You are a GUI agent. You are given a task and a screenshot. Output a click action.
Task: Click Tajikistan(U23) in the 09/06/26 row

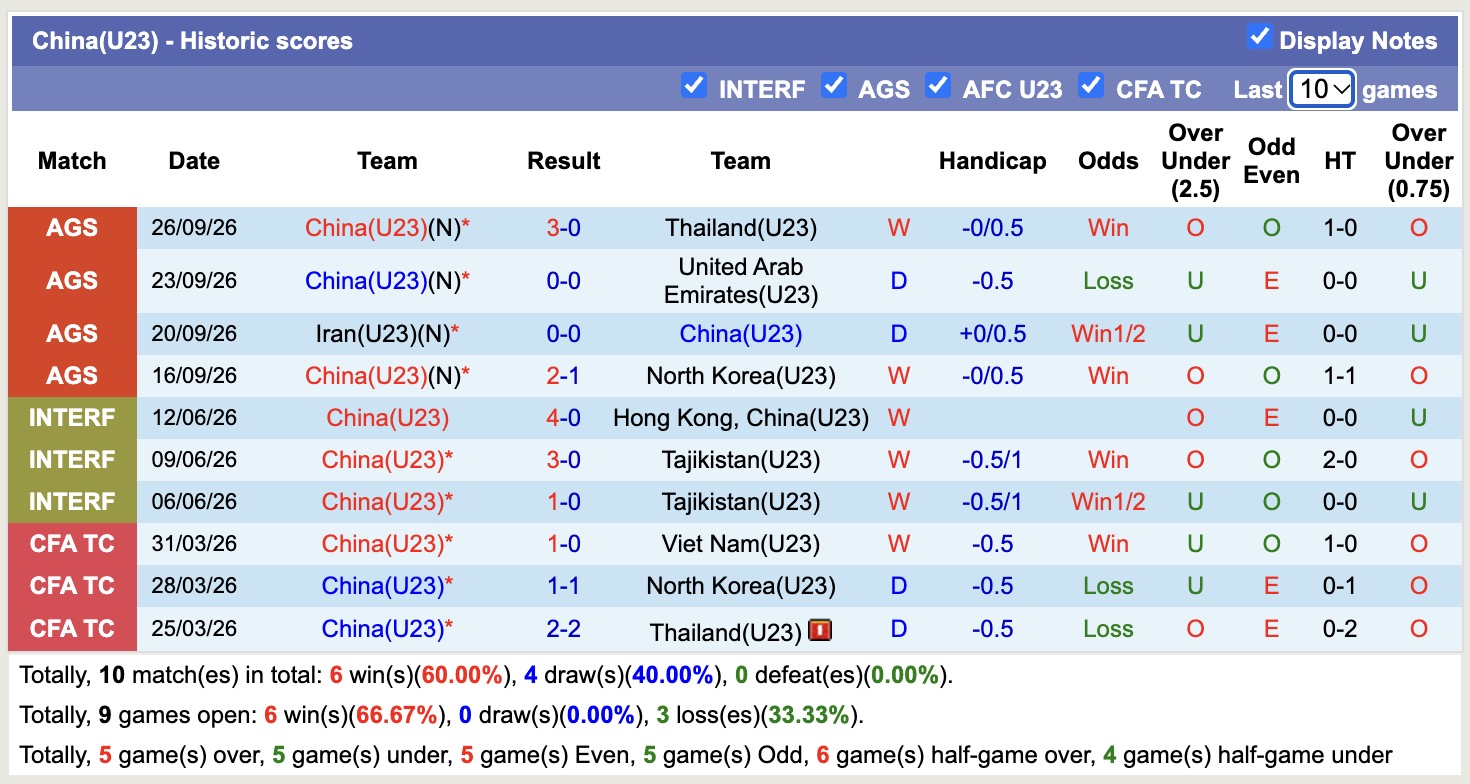click(x=741, y=460)
